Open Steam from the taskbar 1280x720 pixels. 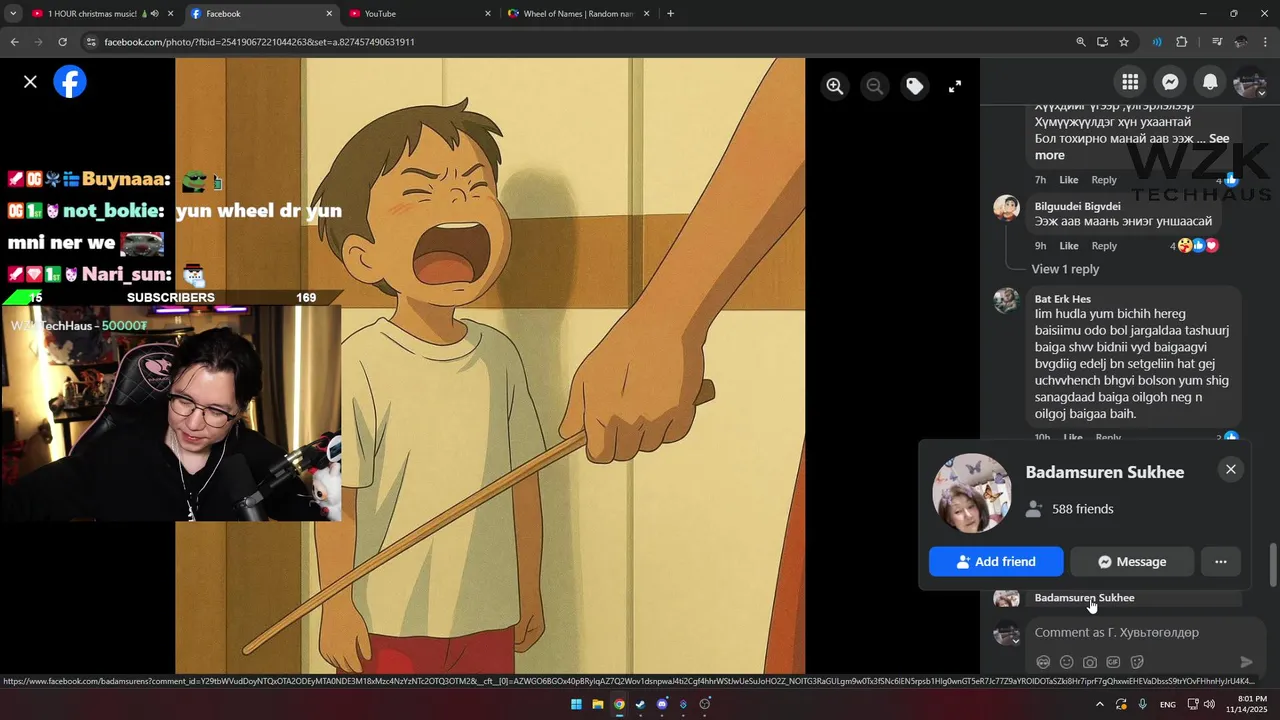click(x=641, y=704)
